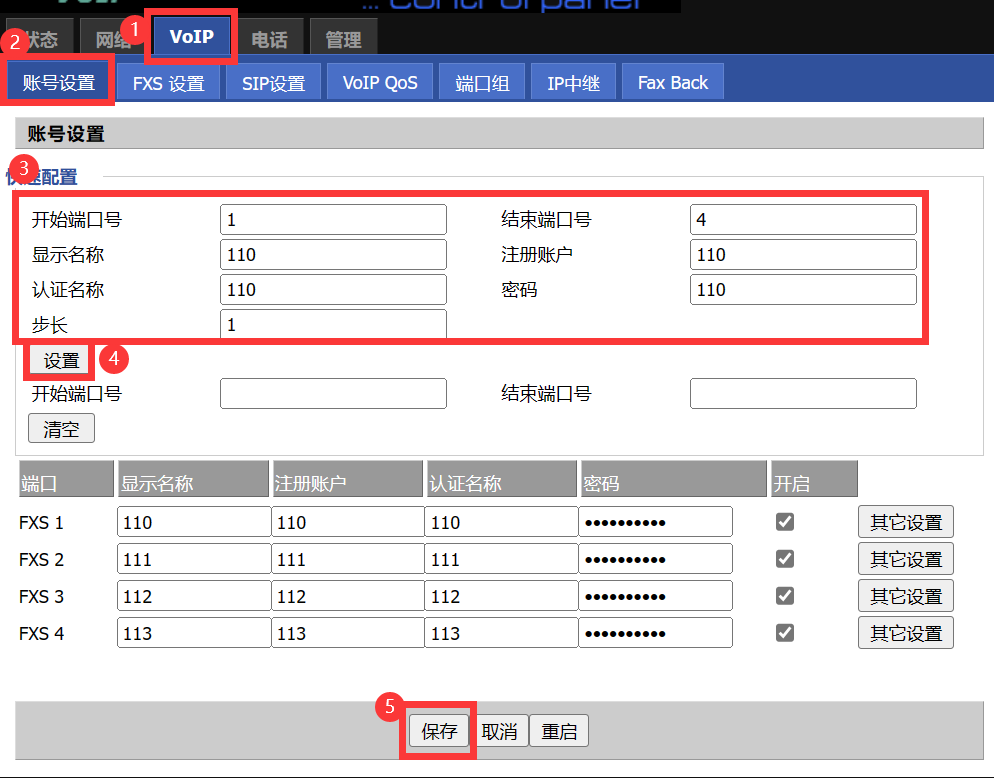Select the 账号设置 sub-tab
Viewport: 994px width, 778px height.
click(59, 83)
